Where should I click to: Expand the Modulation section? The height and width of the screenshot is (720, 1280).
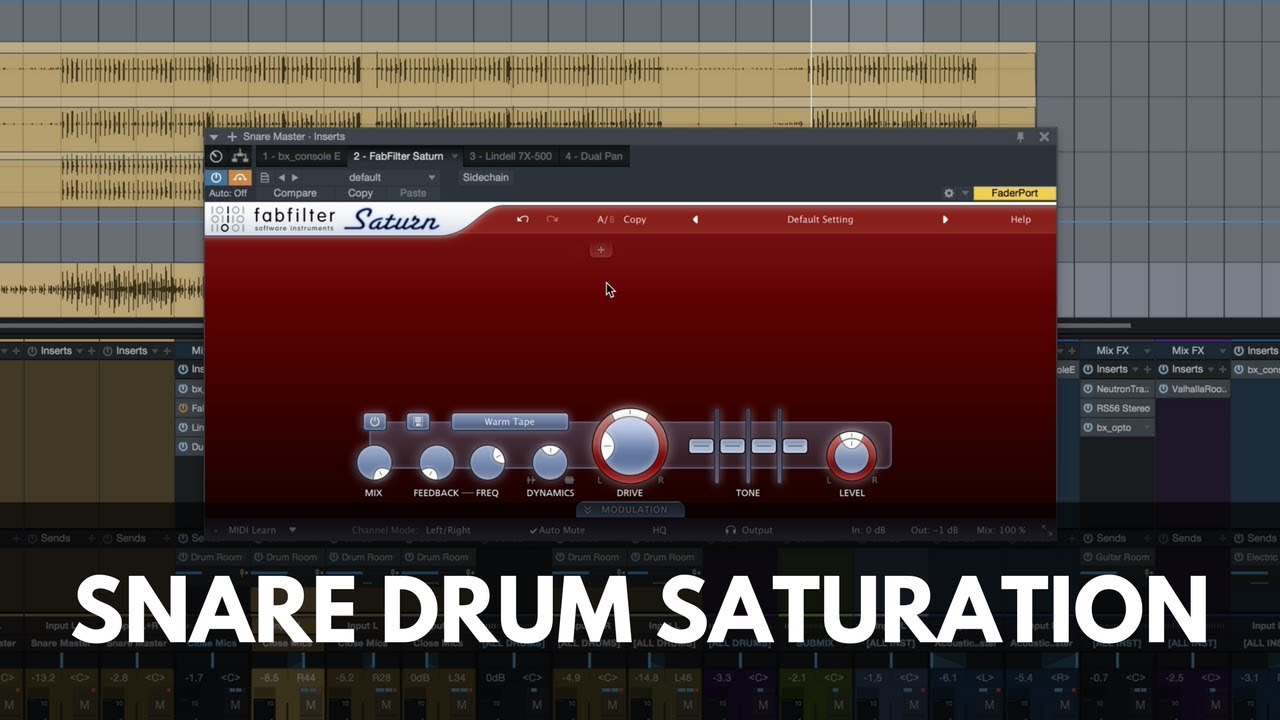pos(630,510)
